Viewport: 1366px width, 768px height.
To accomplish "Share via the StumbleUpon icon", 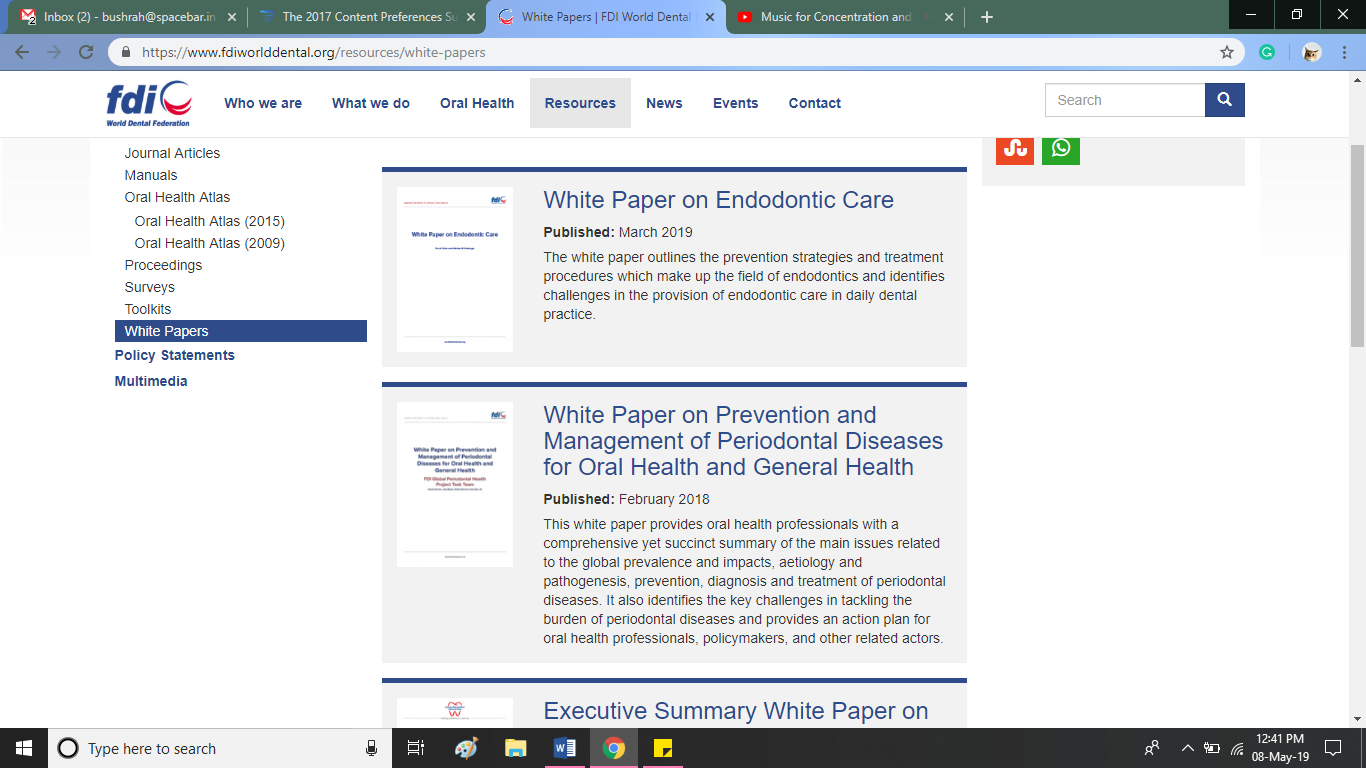I will point(1015,148).
